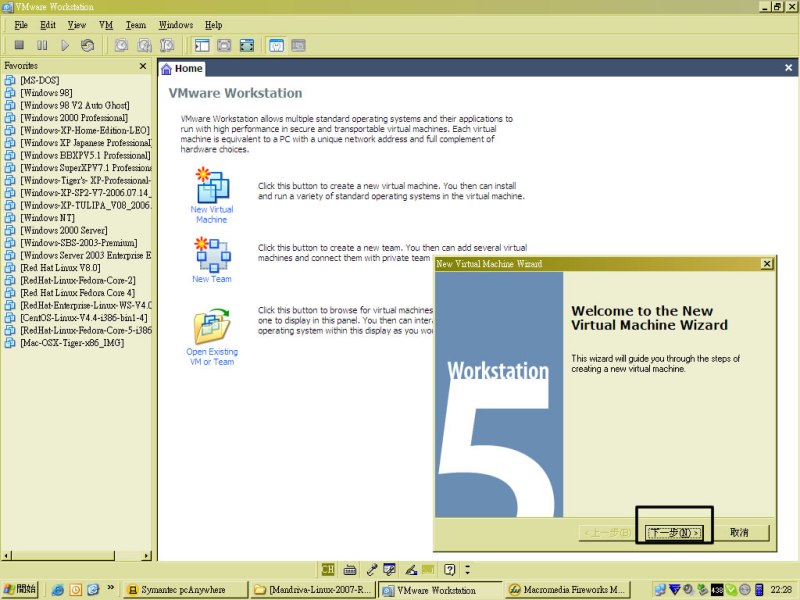This screenshot has height=600, width=800.
Task: Select [Red Hat Linux V8.0] in Favorites
Action: pyautogui.click(x=60, y=268)
